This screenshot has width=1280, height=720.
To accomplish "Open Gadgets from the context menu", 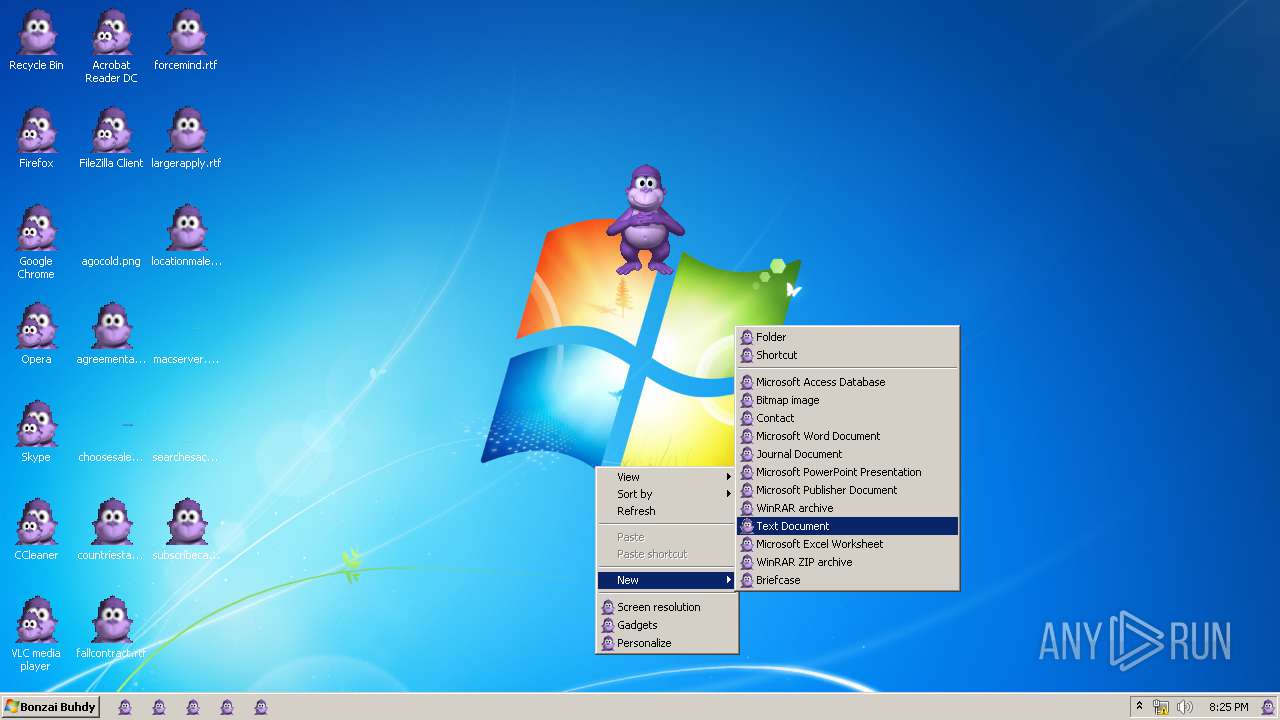I will pyautogui.click(x=667, y=625).
